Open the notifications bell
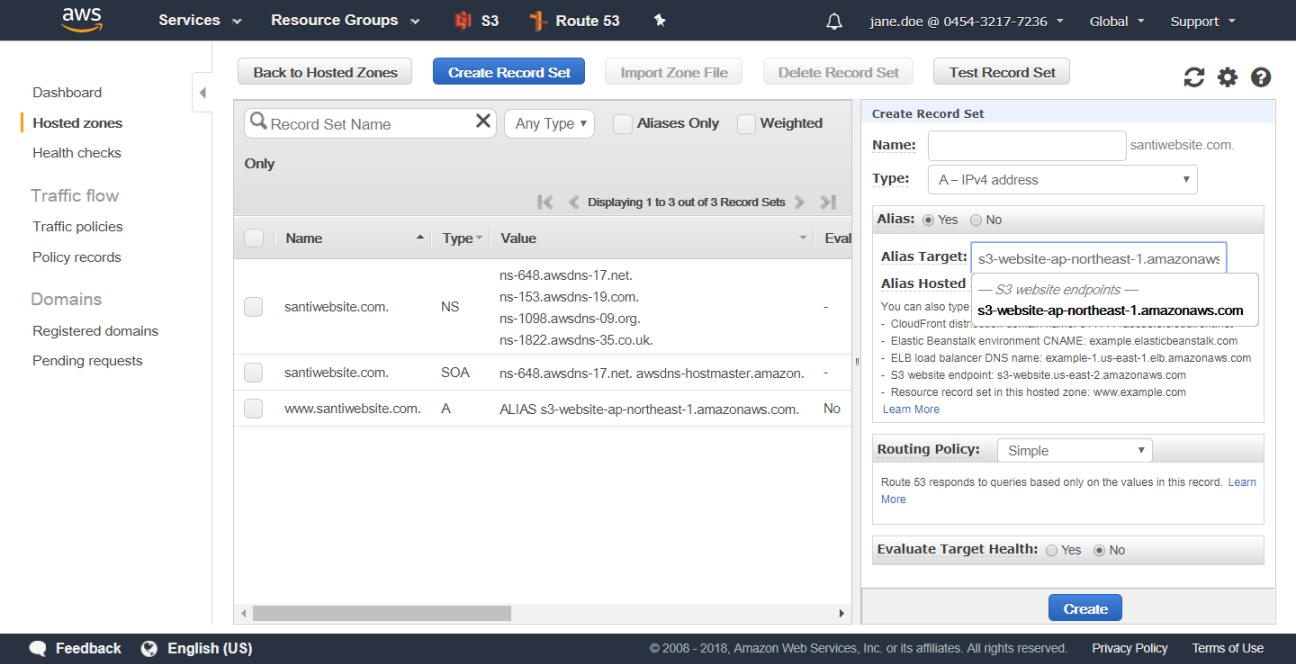The height and width of the screenshot is (664, 1296). [x=834, y=21]
